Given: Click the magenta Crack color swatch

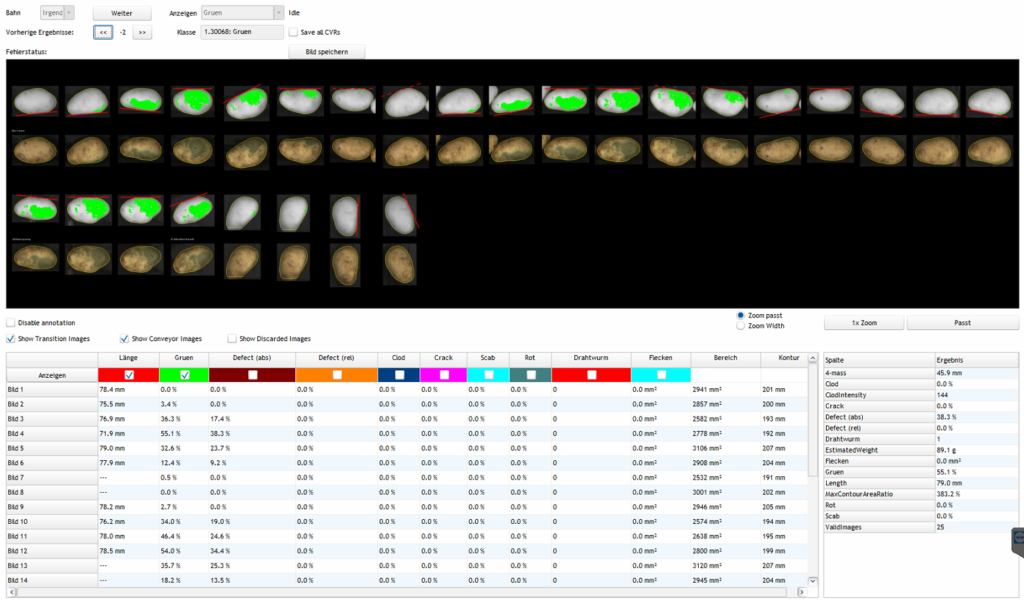Looking at the screenshot, I should point(443,373).
